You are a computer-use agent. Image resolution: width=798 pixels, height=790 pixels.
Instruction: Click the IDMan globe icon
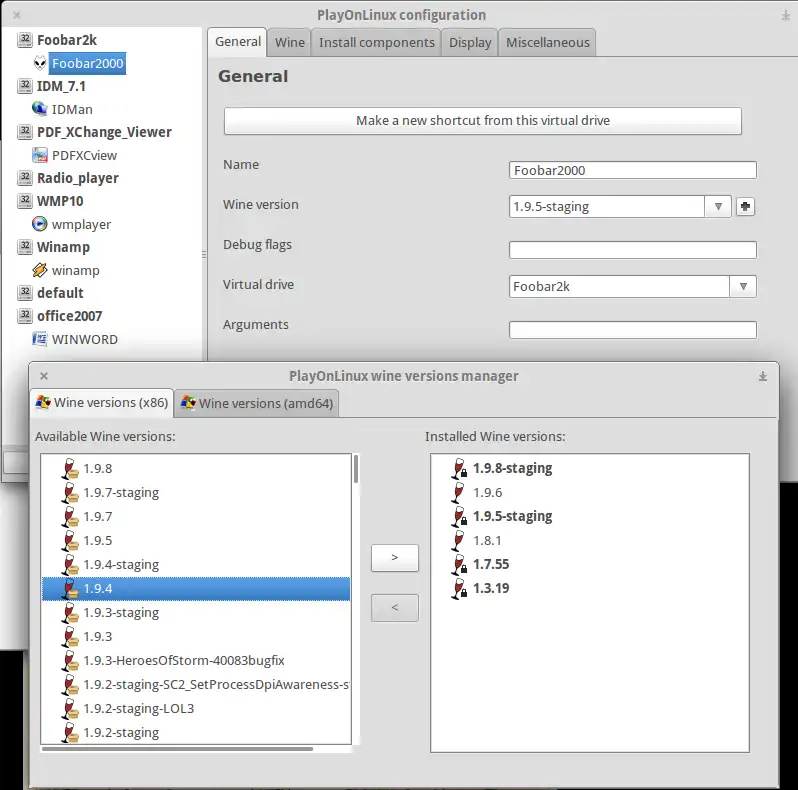pos(40,109)
